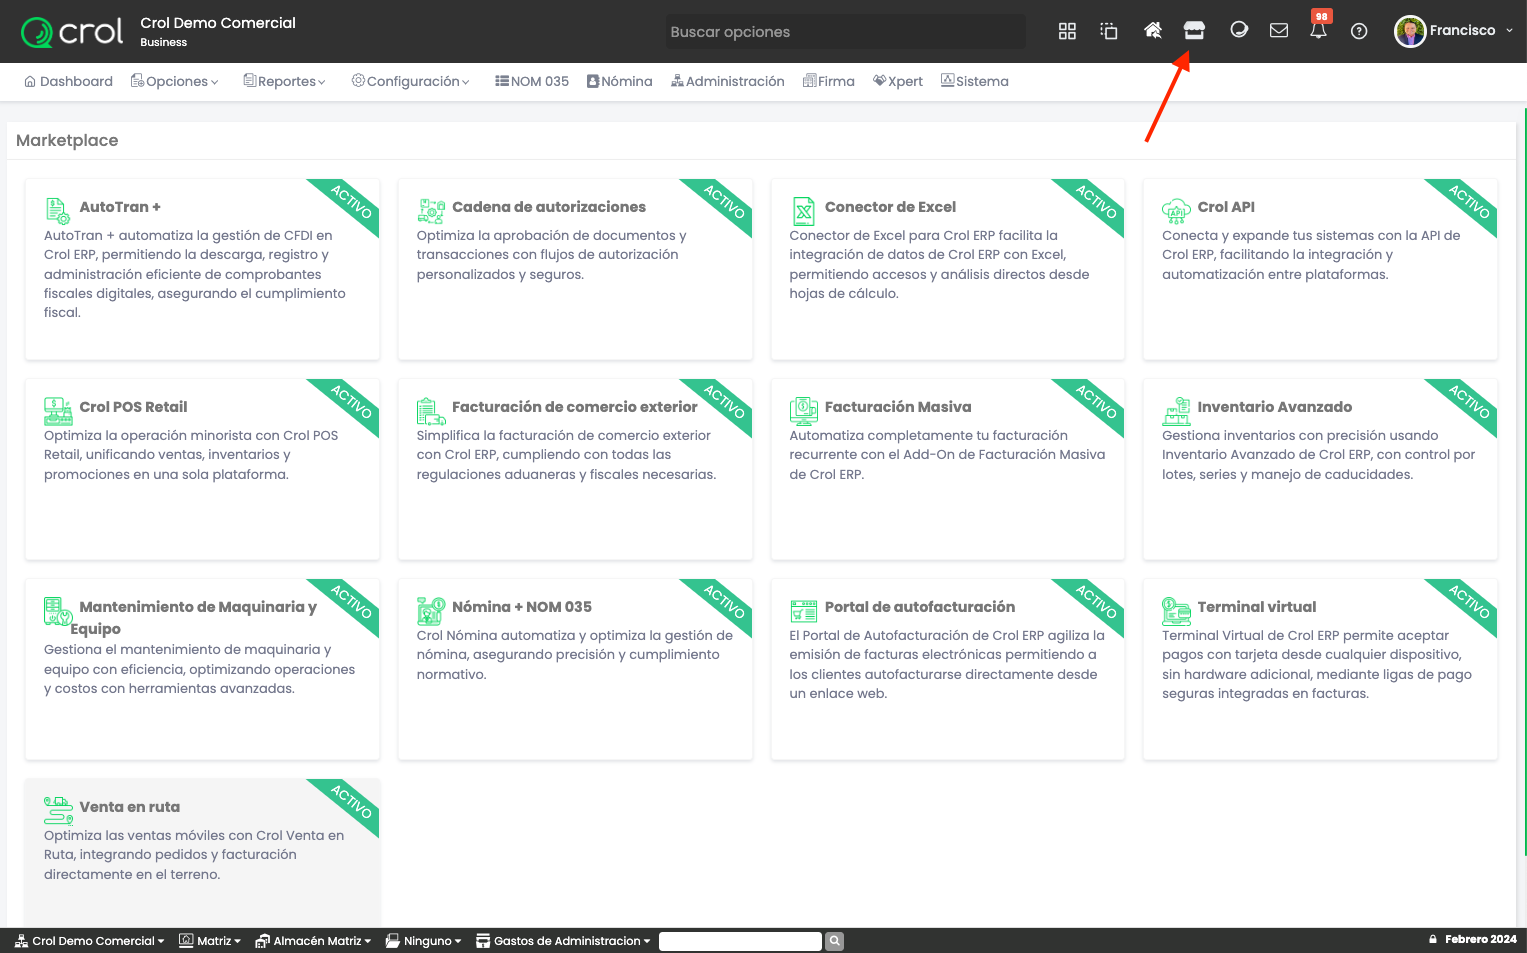The height and width of the screenshot is (953, 1527).
Task: Open the Portal de autofacturación title
Action: pos(920,607)
